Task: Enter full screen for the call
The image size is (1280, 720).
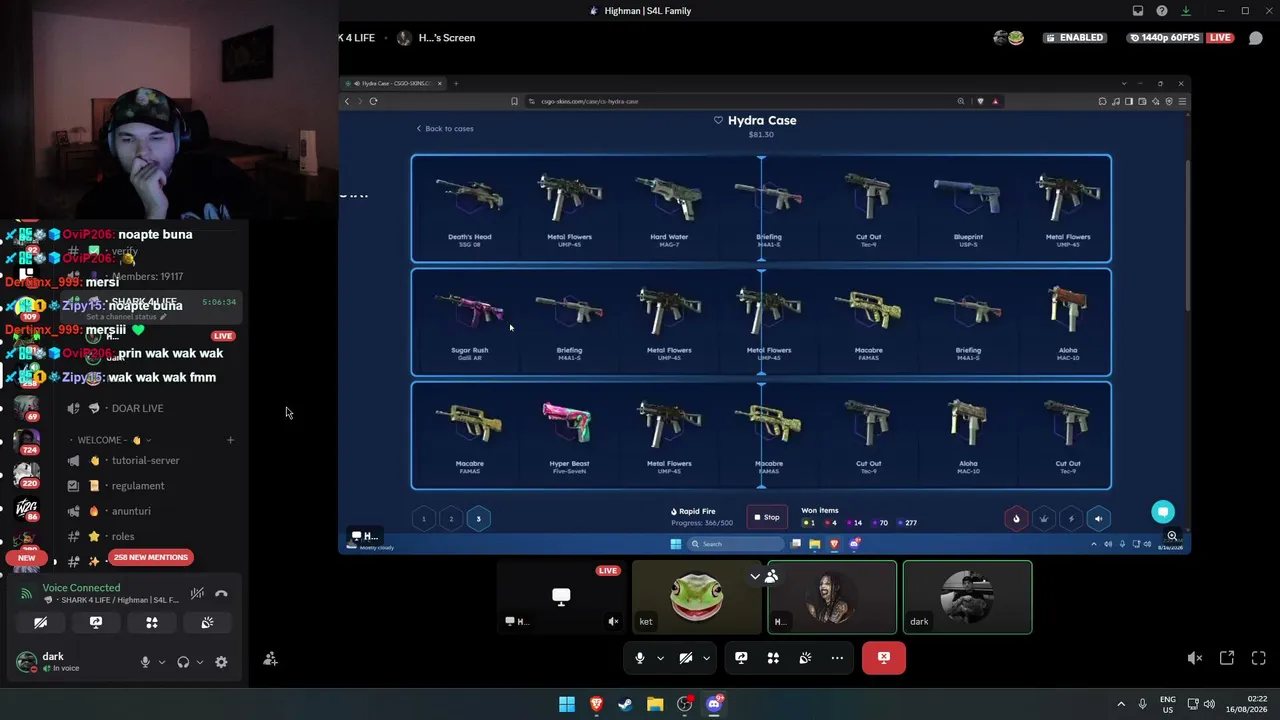Action: click(x=1259, y=658)
